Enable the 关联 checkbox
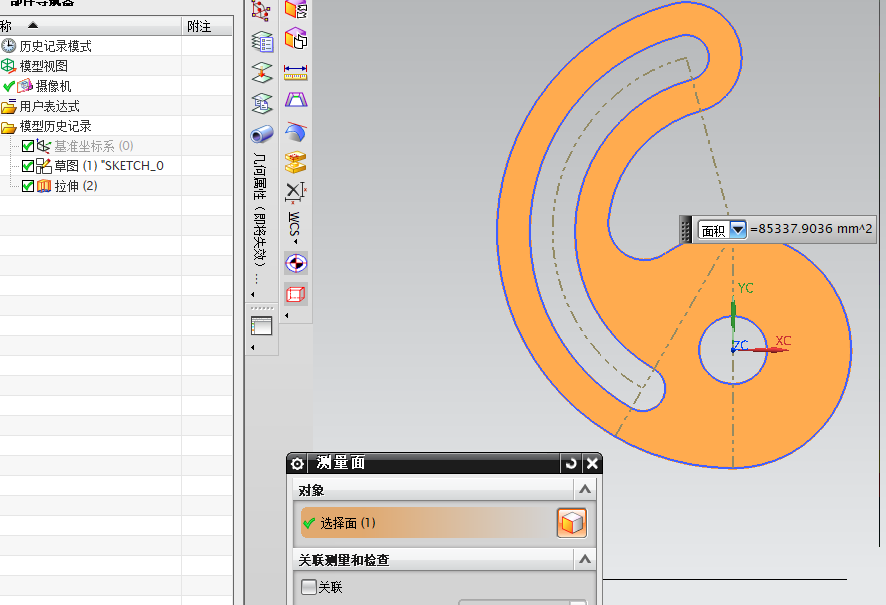 (x=309, y=587)
